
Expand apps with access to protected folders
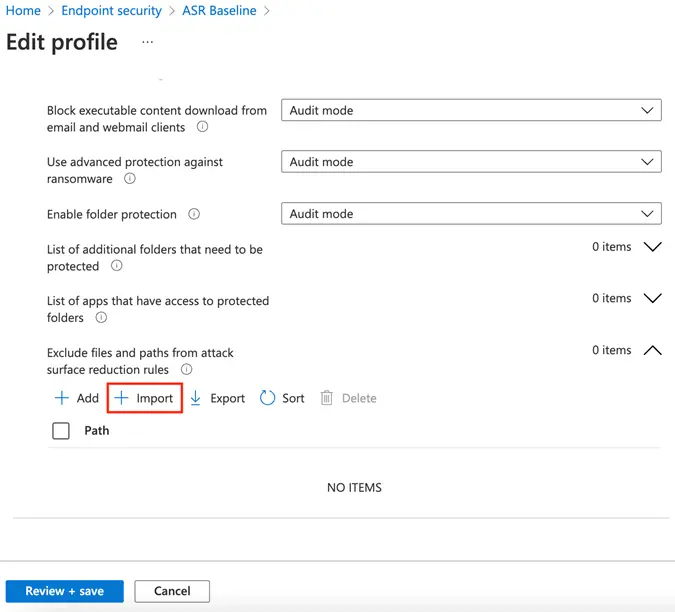[x=652, y=299]
